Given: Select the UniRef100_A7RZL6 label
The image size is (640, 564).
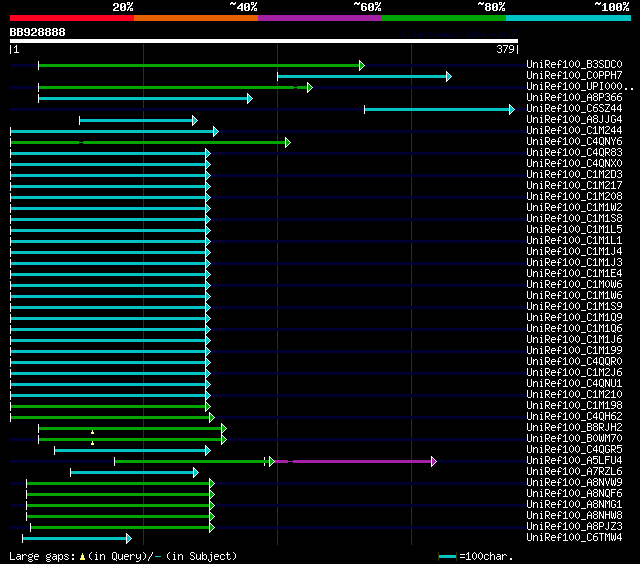Looking at the screenshot, I should tap(574, 472).
